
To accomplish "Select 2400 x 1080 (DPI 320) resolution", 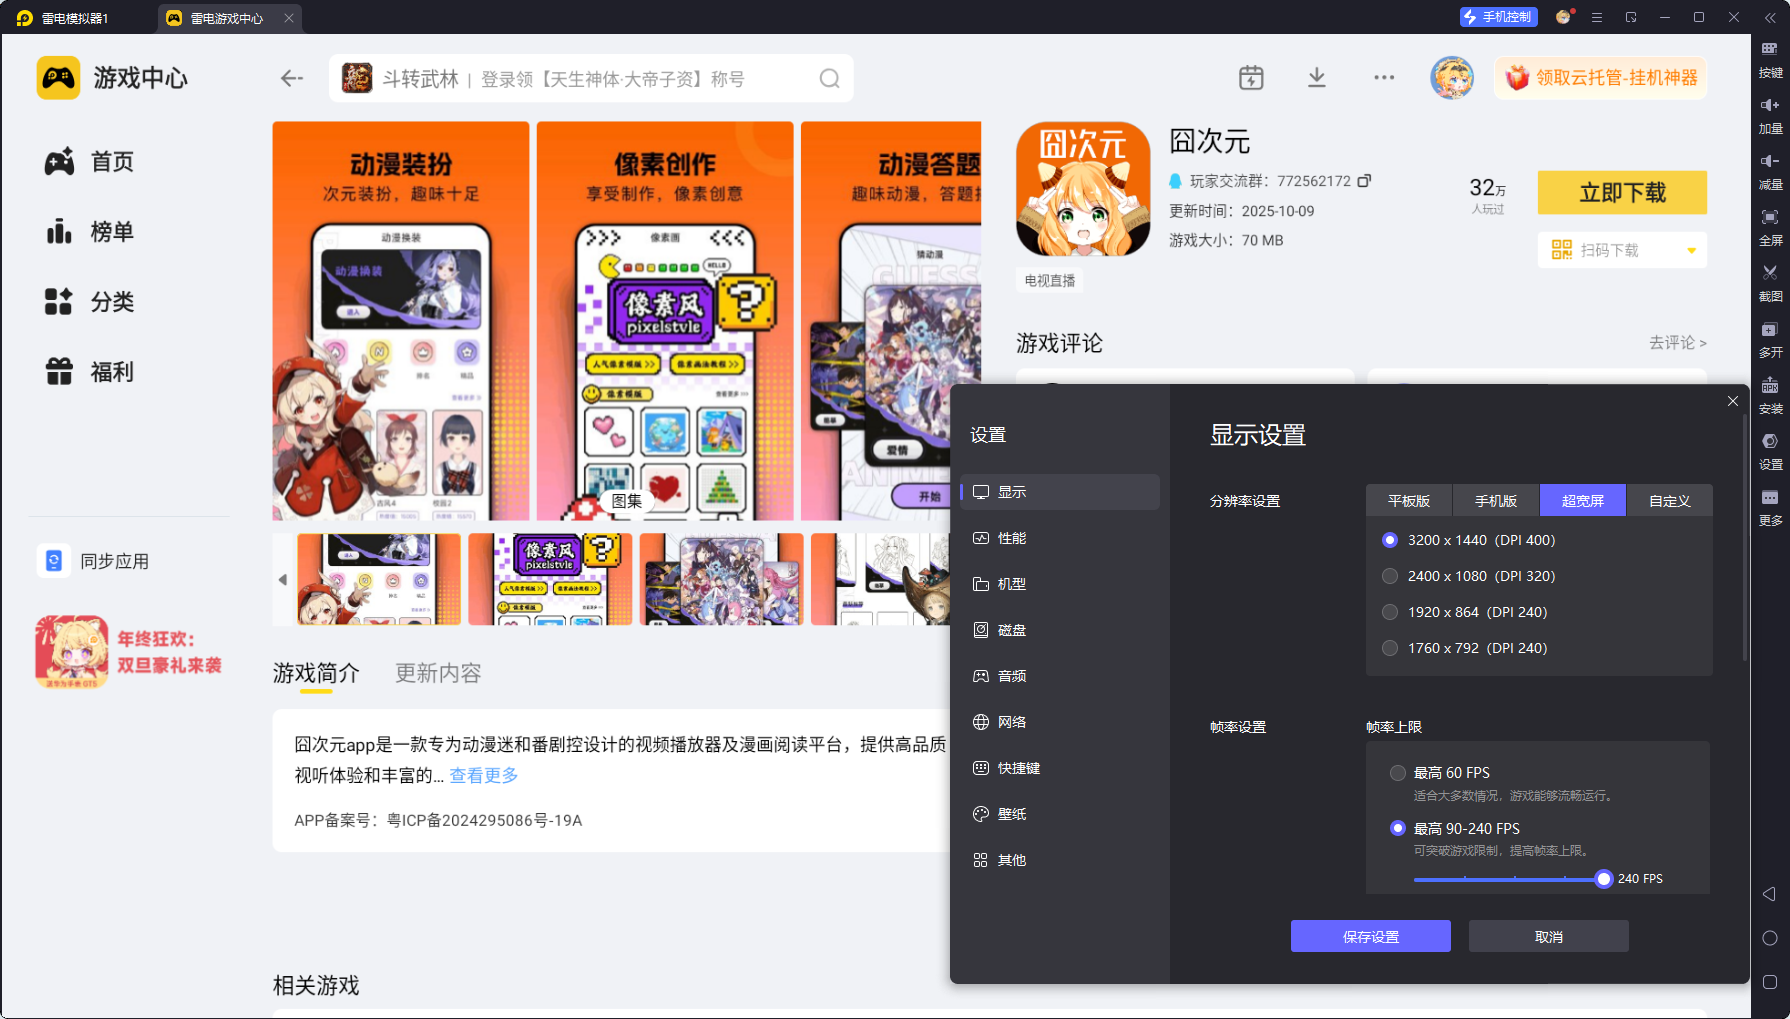I will (1469, 576).
